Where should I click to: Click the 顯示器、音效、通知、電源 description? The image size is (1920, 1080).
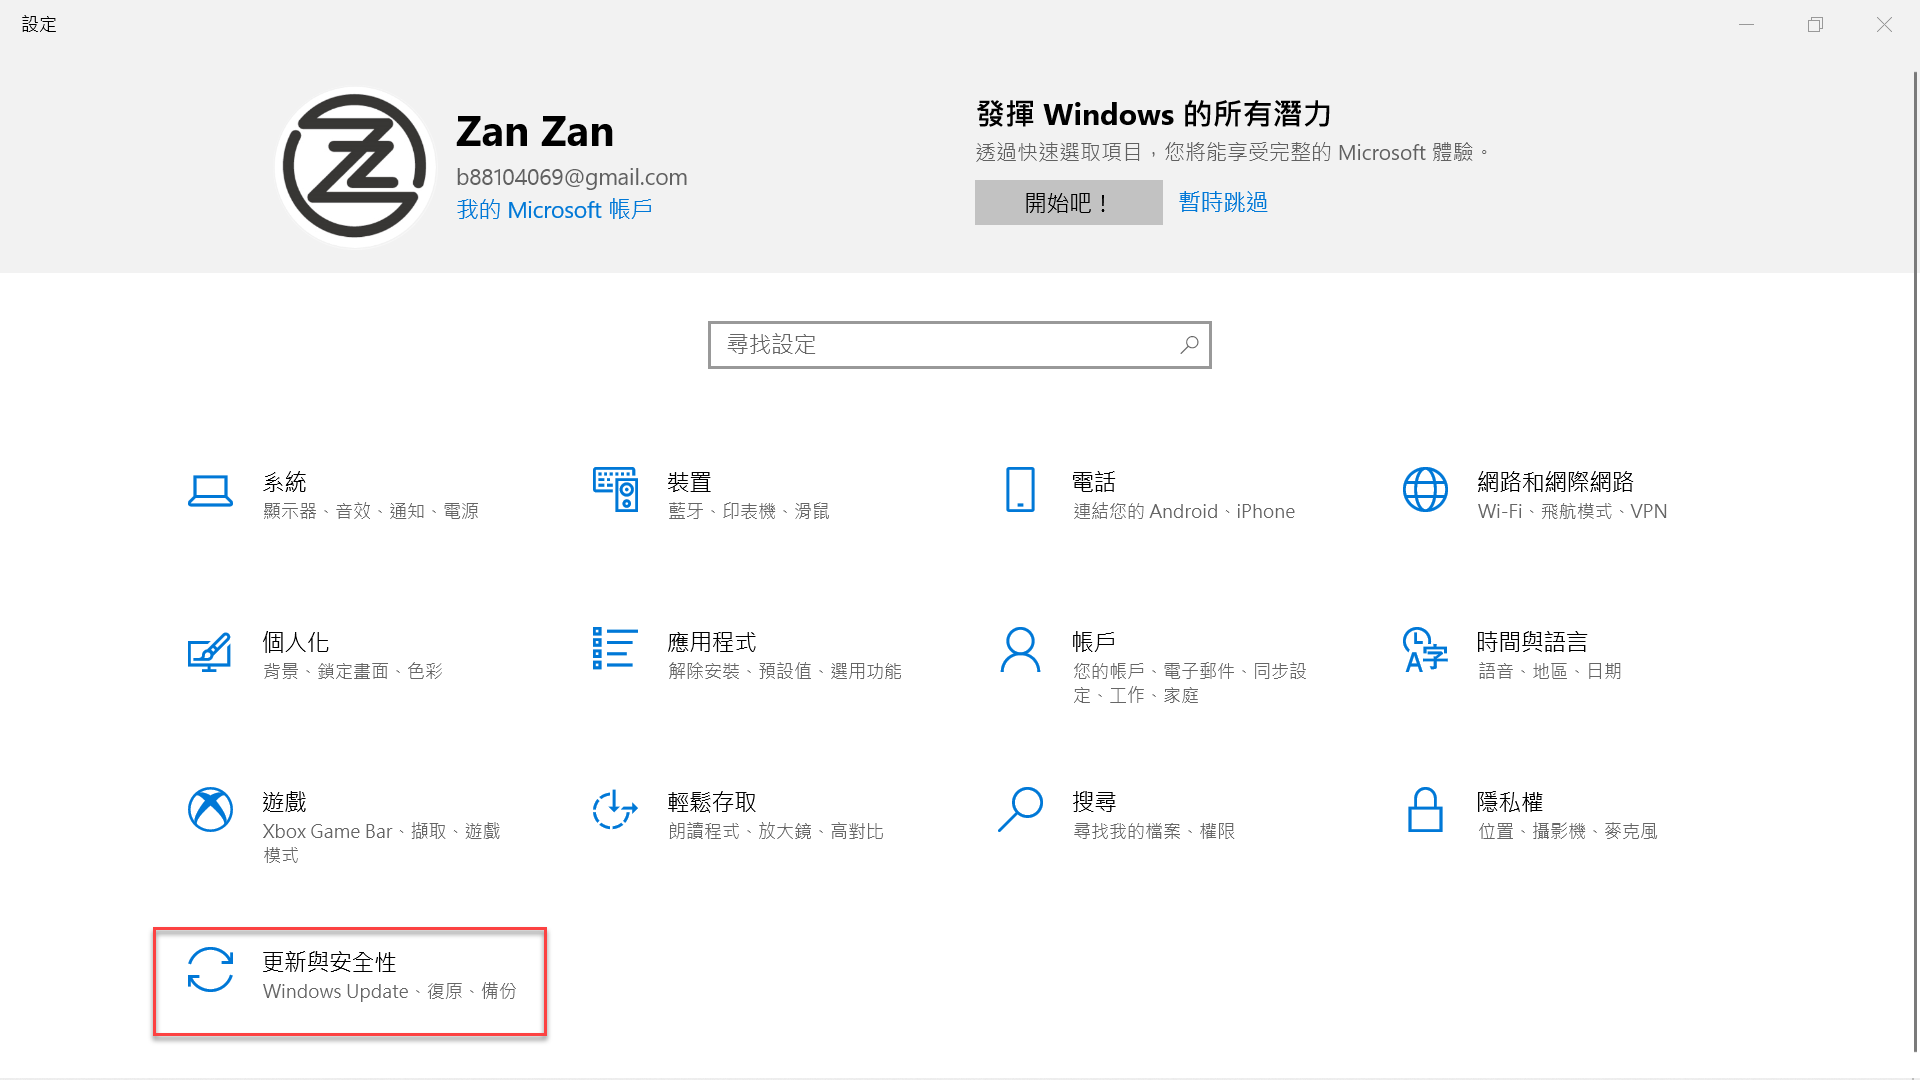tap(371, 511)
